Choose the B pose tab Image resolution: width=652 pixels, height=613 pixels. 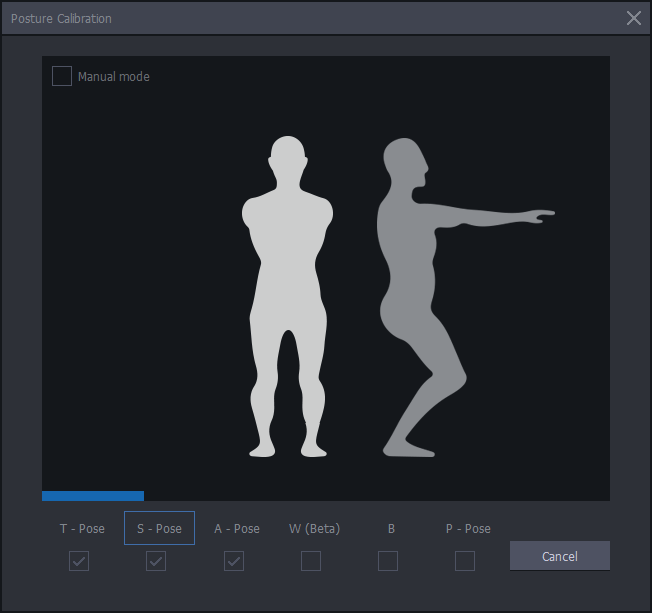coord(391,529)
